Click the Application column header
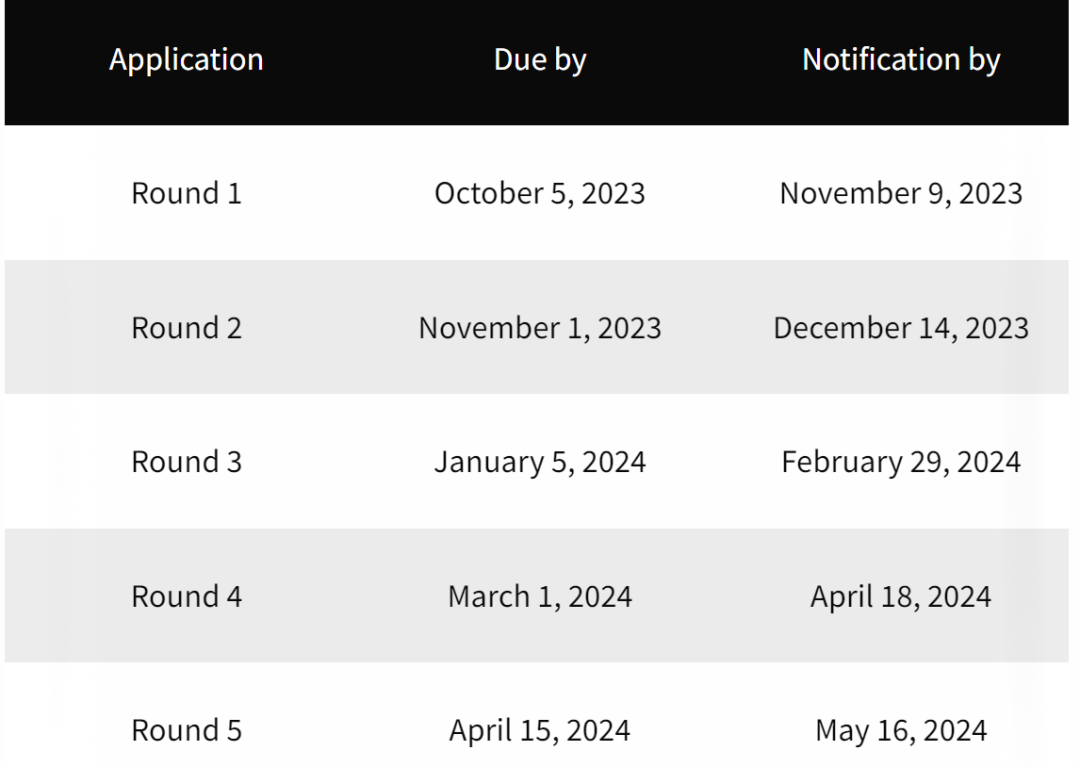This screenshot has height=767, width=1080. [x=186, y=60]
